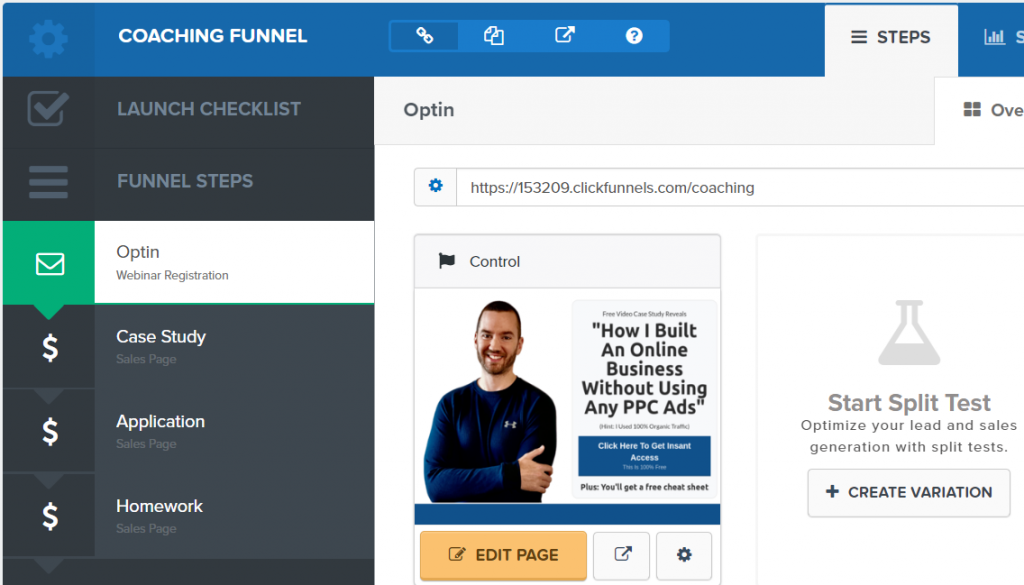Click the URL settings gear icon
Screen dimensions: 1024x585
tap(436, 187)
